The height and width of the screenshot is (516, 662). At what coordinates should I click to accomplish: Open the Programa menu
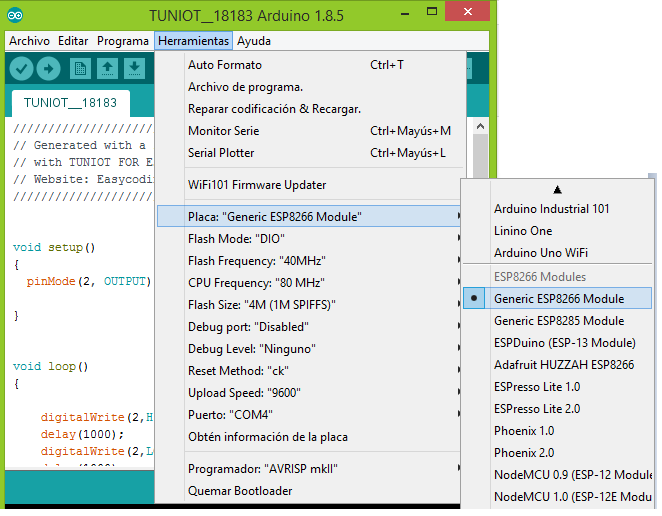coord(123,41)
